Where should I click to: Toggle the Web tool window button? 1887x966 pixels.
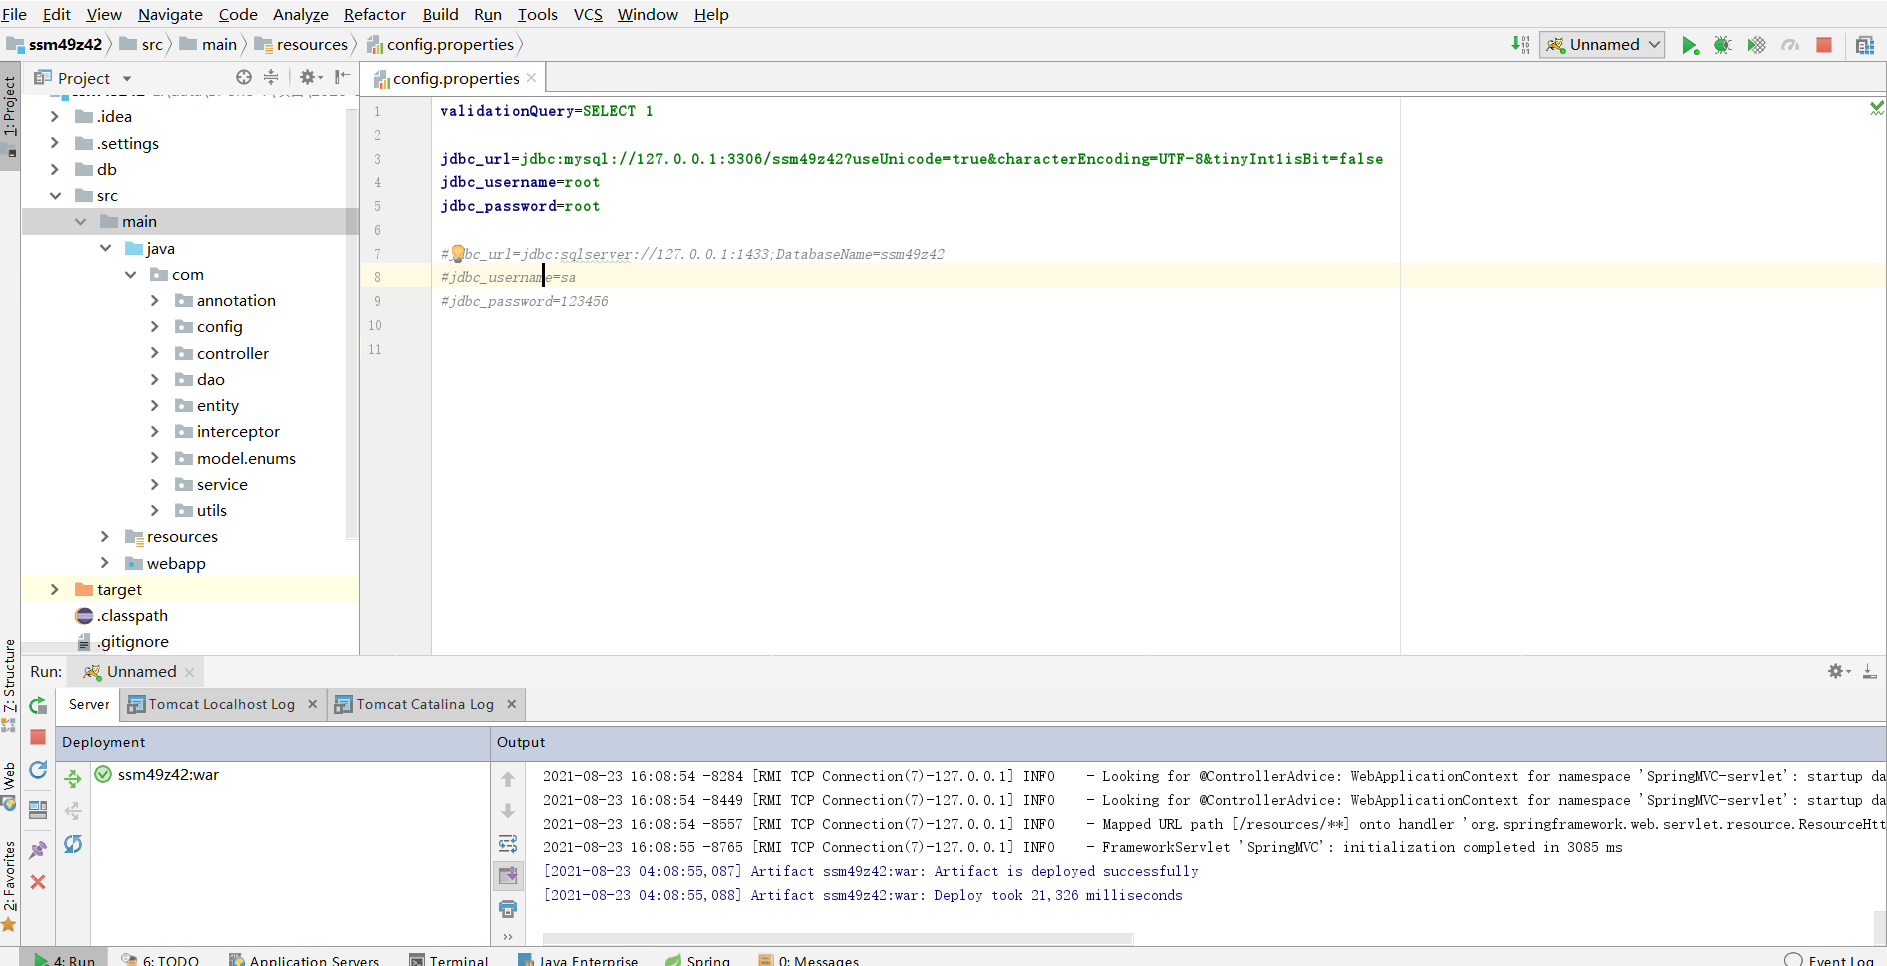tap(10, 786)
